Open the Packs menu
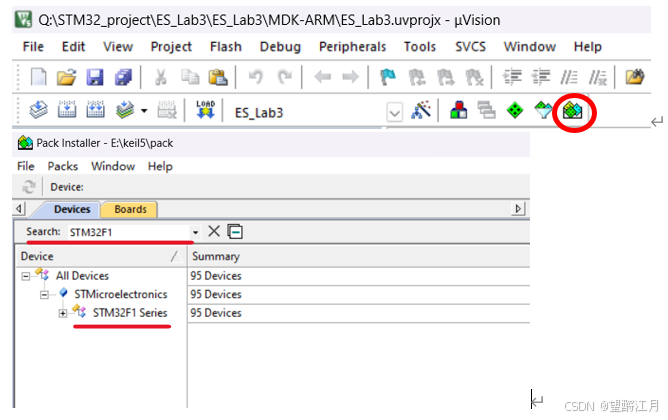The width and height of the screenshot is (668, 420). [x=63, y=166]
